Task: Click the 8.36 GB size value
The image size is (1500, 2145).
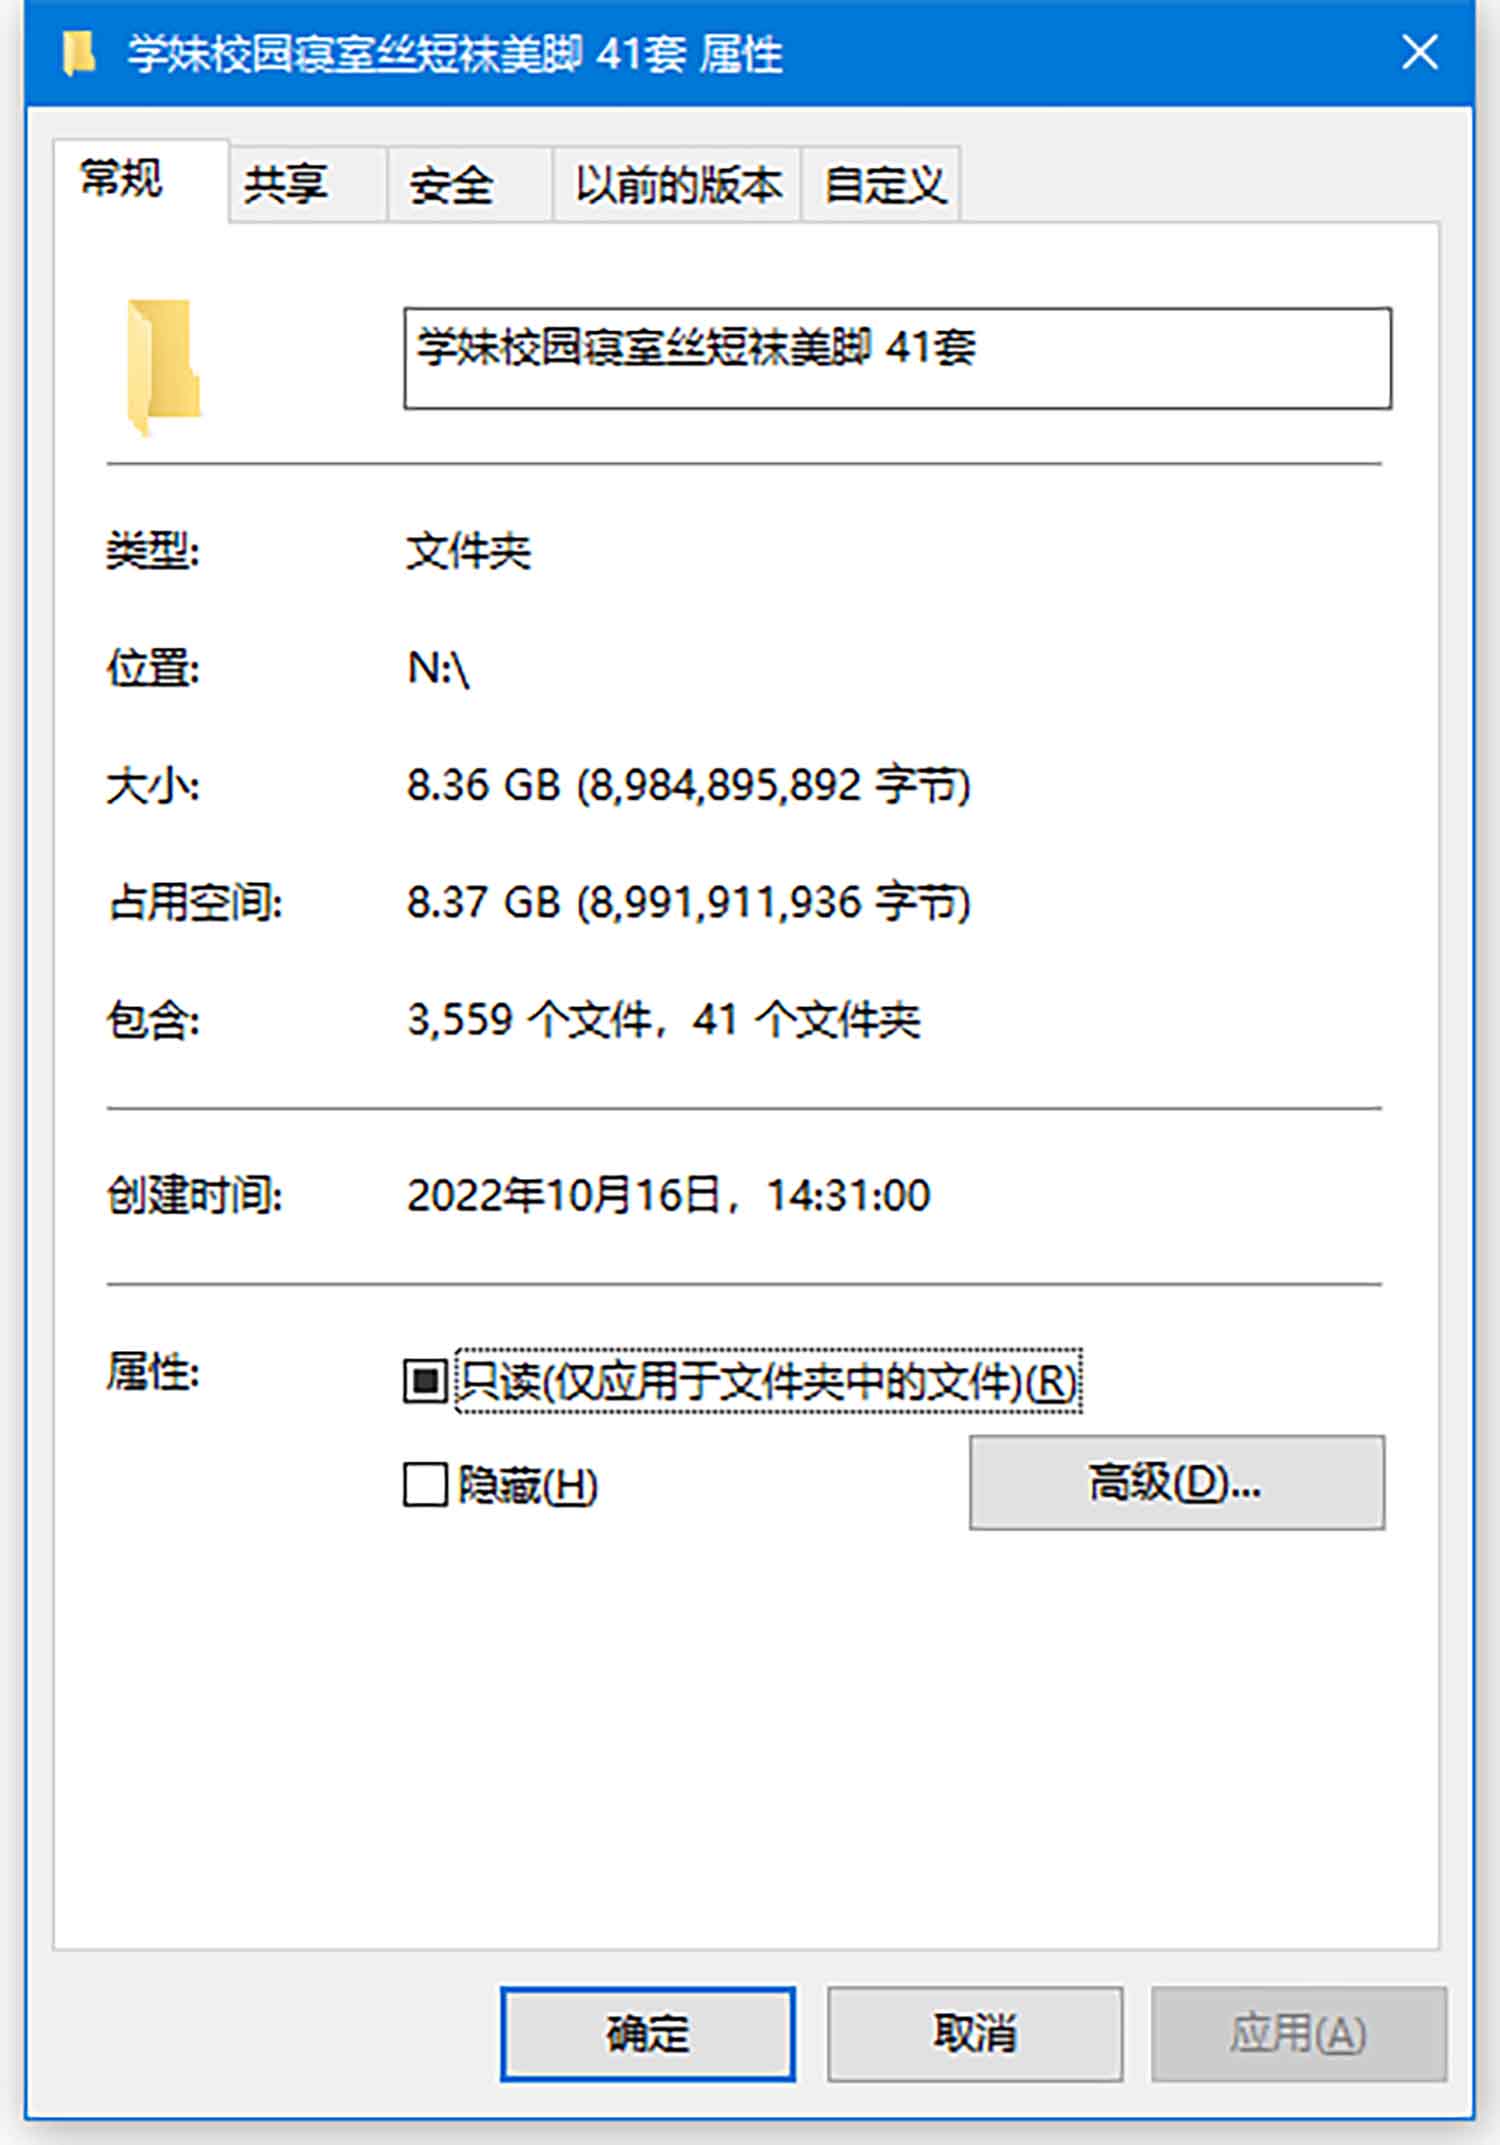Action: click(x=689, y=786)
